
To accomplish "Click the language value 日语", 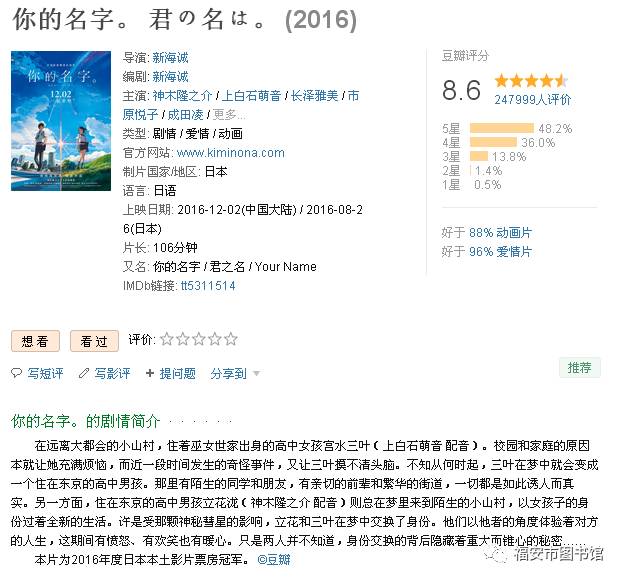I will (164, 191).
